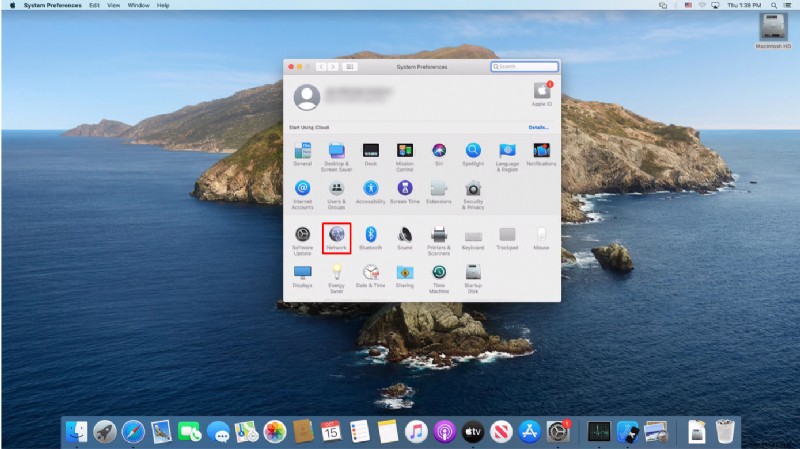
Task: Go back with the toolbar back arrow
Action: click(x=321, y=67)
